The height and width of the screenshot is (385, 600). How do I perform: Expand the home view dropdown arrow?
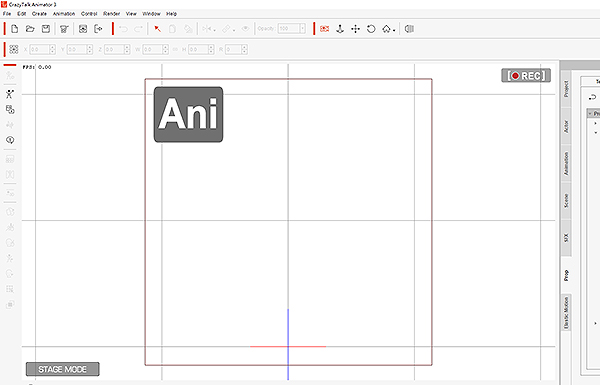(x=394, y=30)
